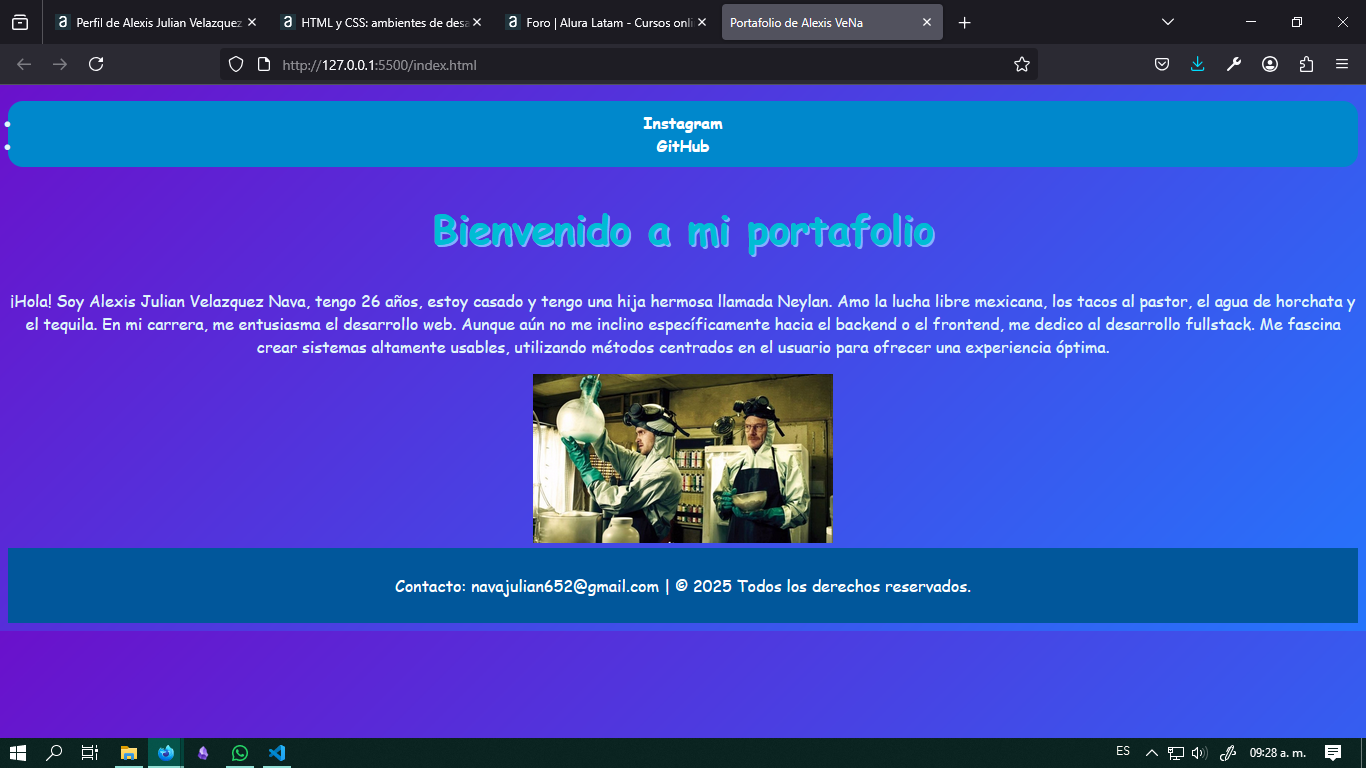Expand the list all tabs chevron
Viewport: 1366px width, 768px height.
pyautogui.click(x=1168, y=22)
